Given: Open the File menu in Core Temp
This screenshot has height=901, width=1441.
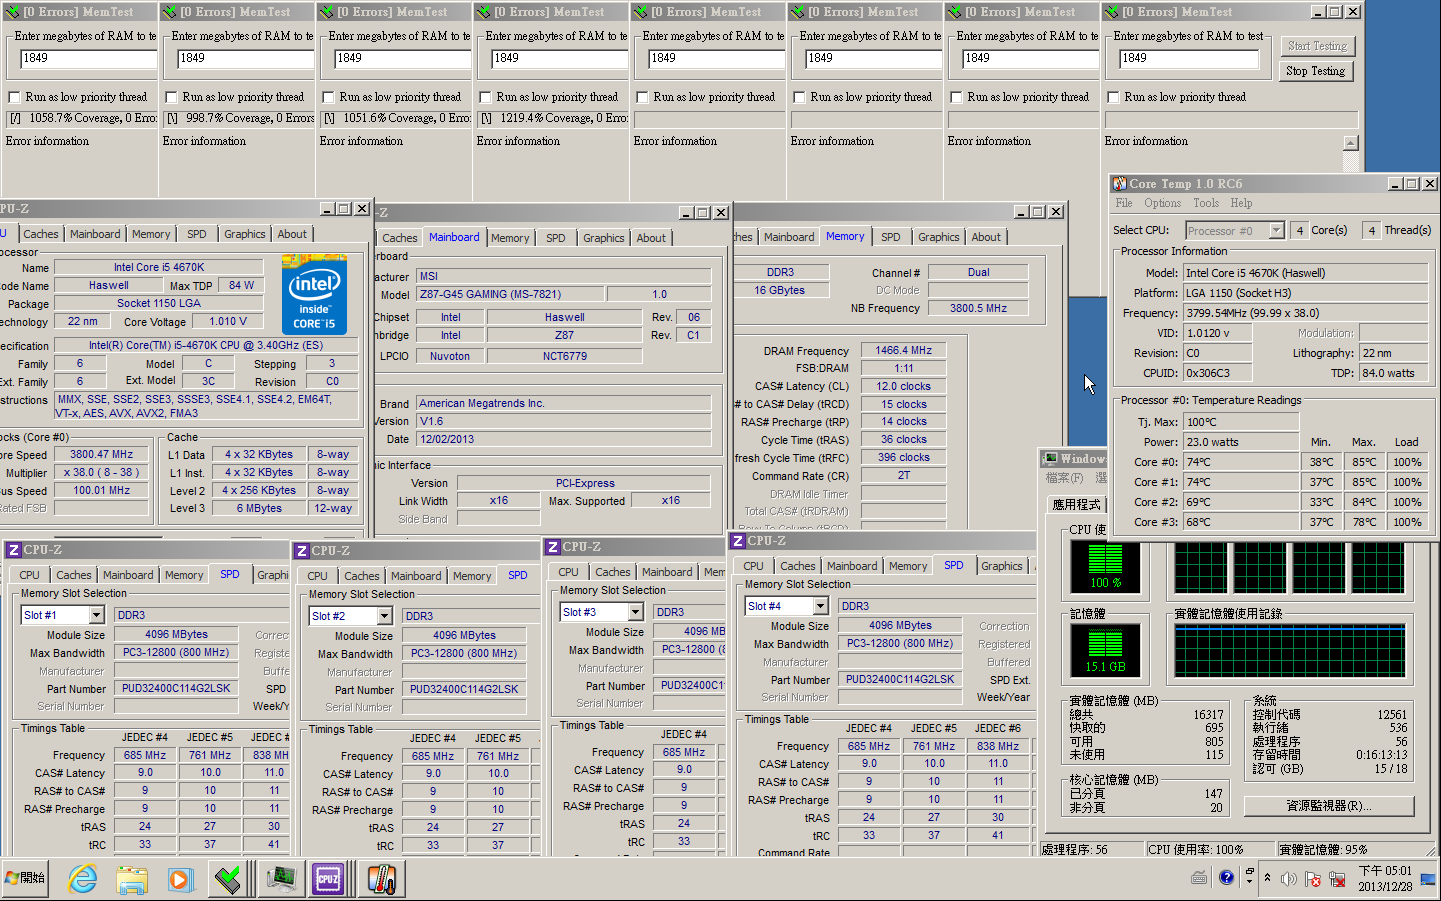Looking at the screenshot, I should 1124,203.
